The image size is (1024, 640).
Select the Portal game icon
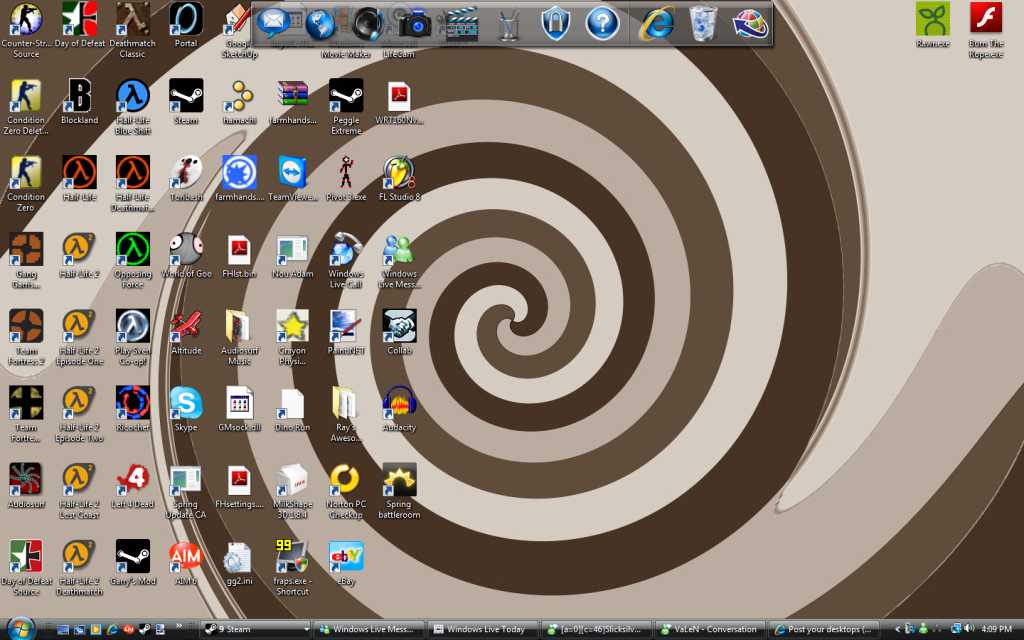tap(186, 20)
